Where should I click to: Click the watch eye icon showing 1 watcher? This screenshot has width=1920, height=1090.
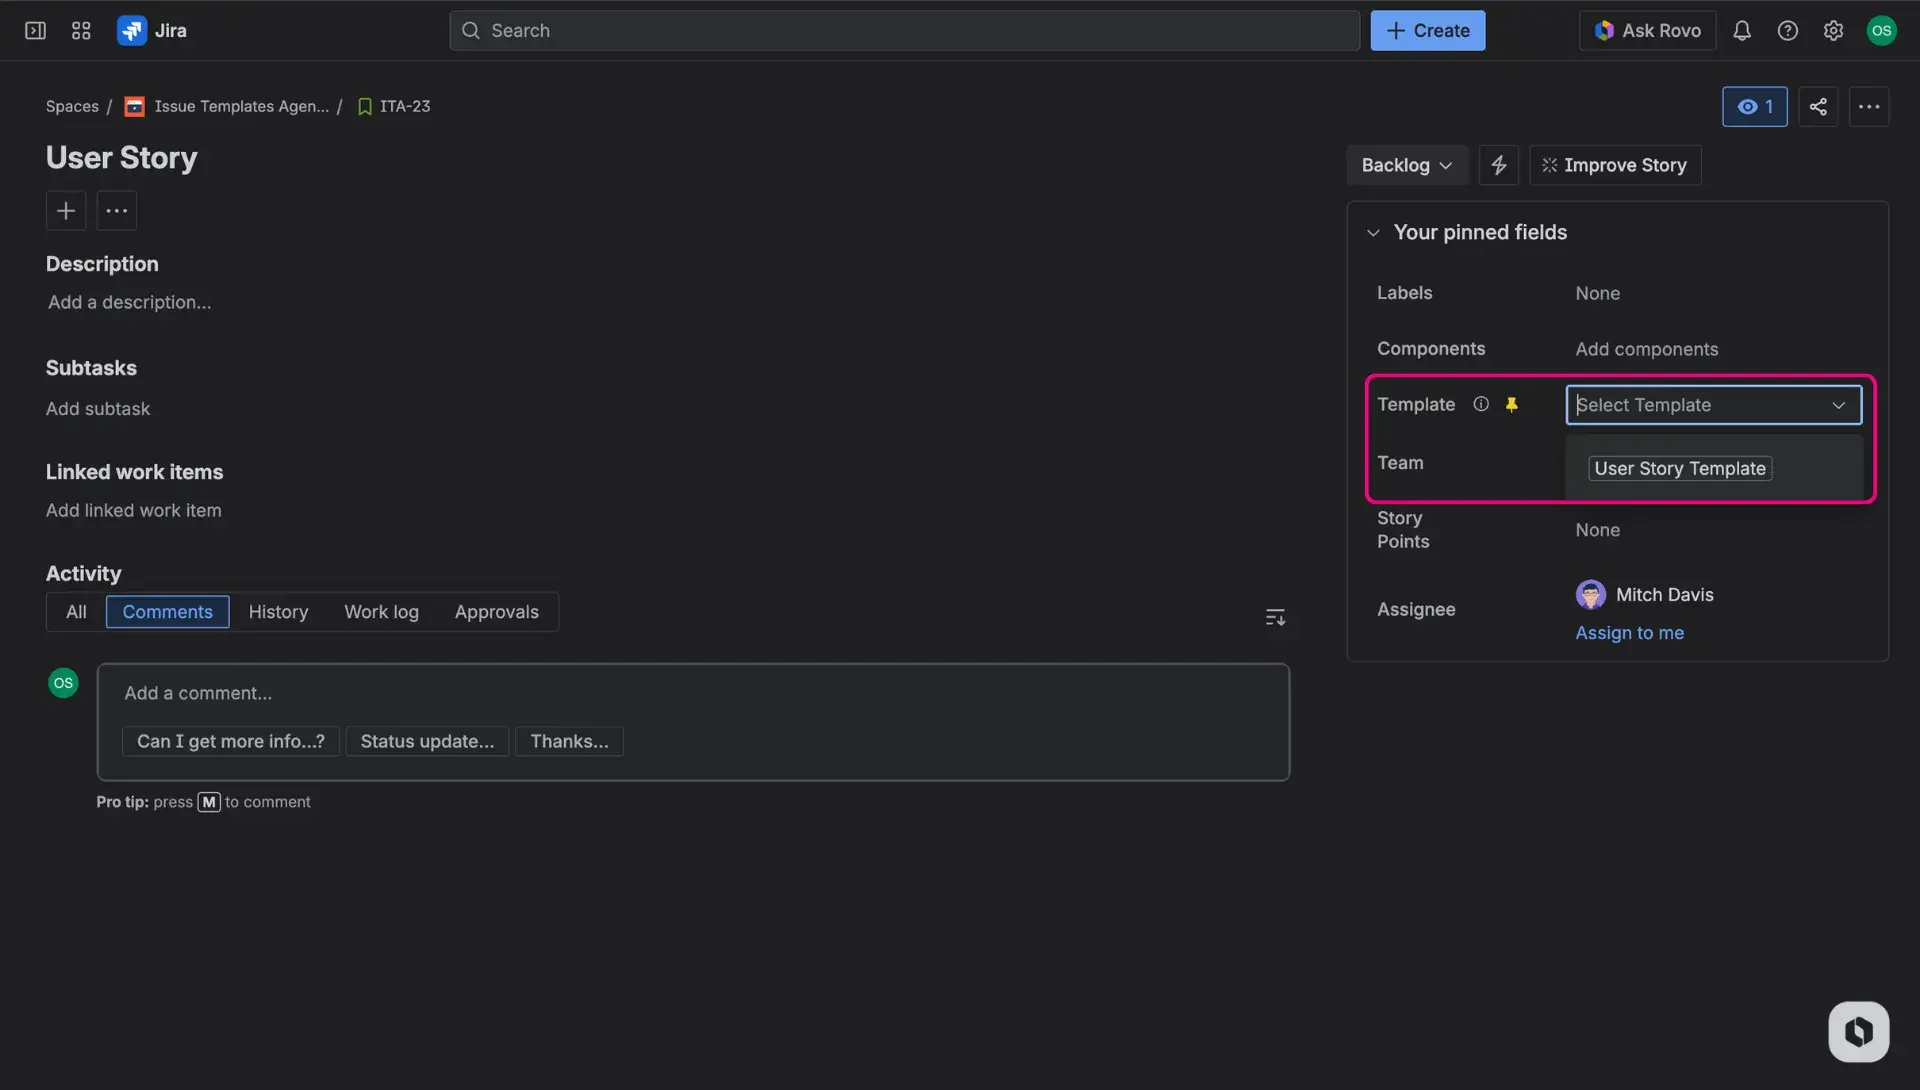(1754, 106)
